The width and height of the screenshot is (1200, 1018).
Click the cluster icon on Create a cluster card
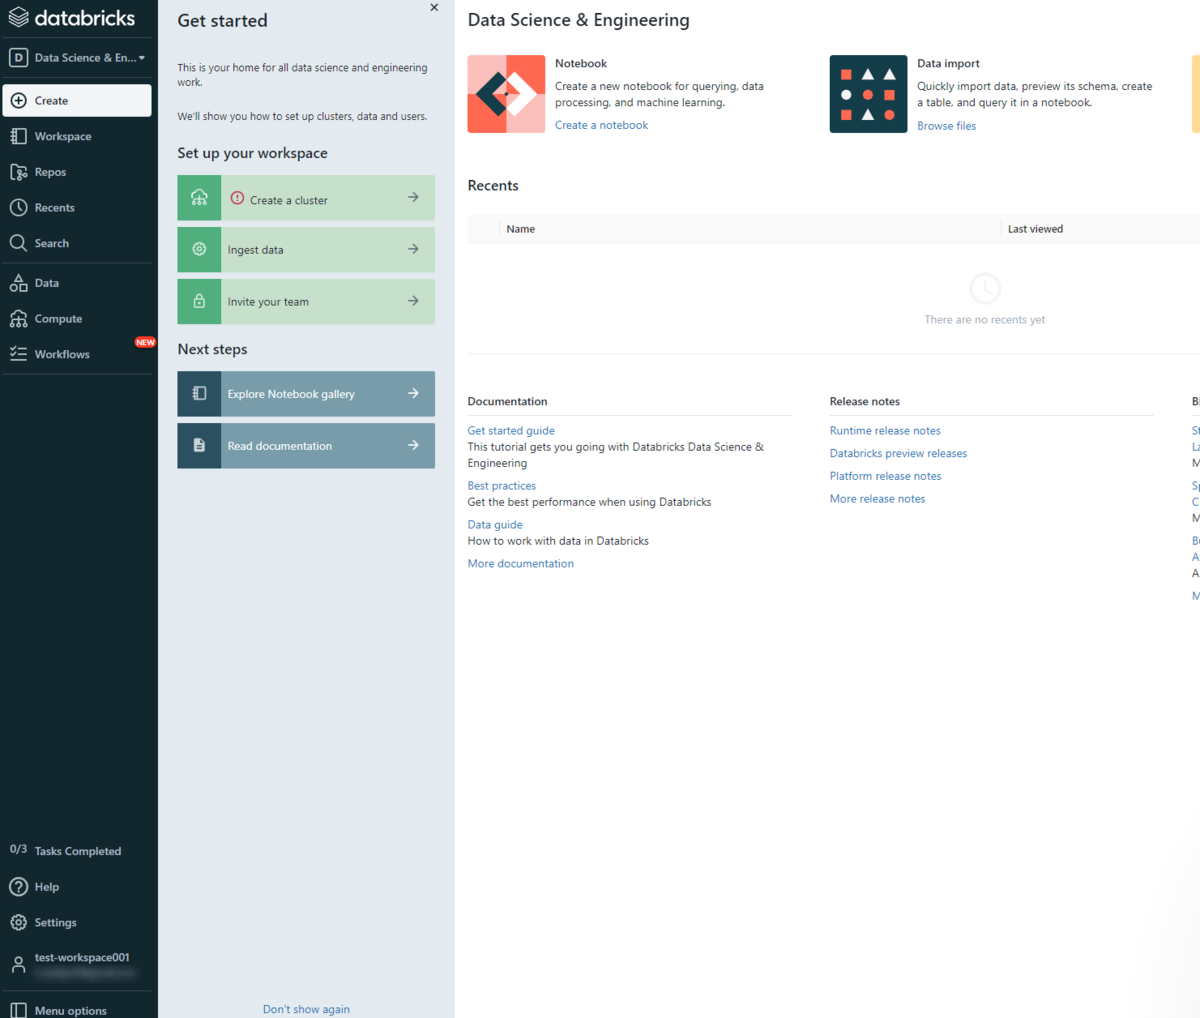tap(199, 198)
